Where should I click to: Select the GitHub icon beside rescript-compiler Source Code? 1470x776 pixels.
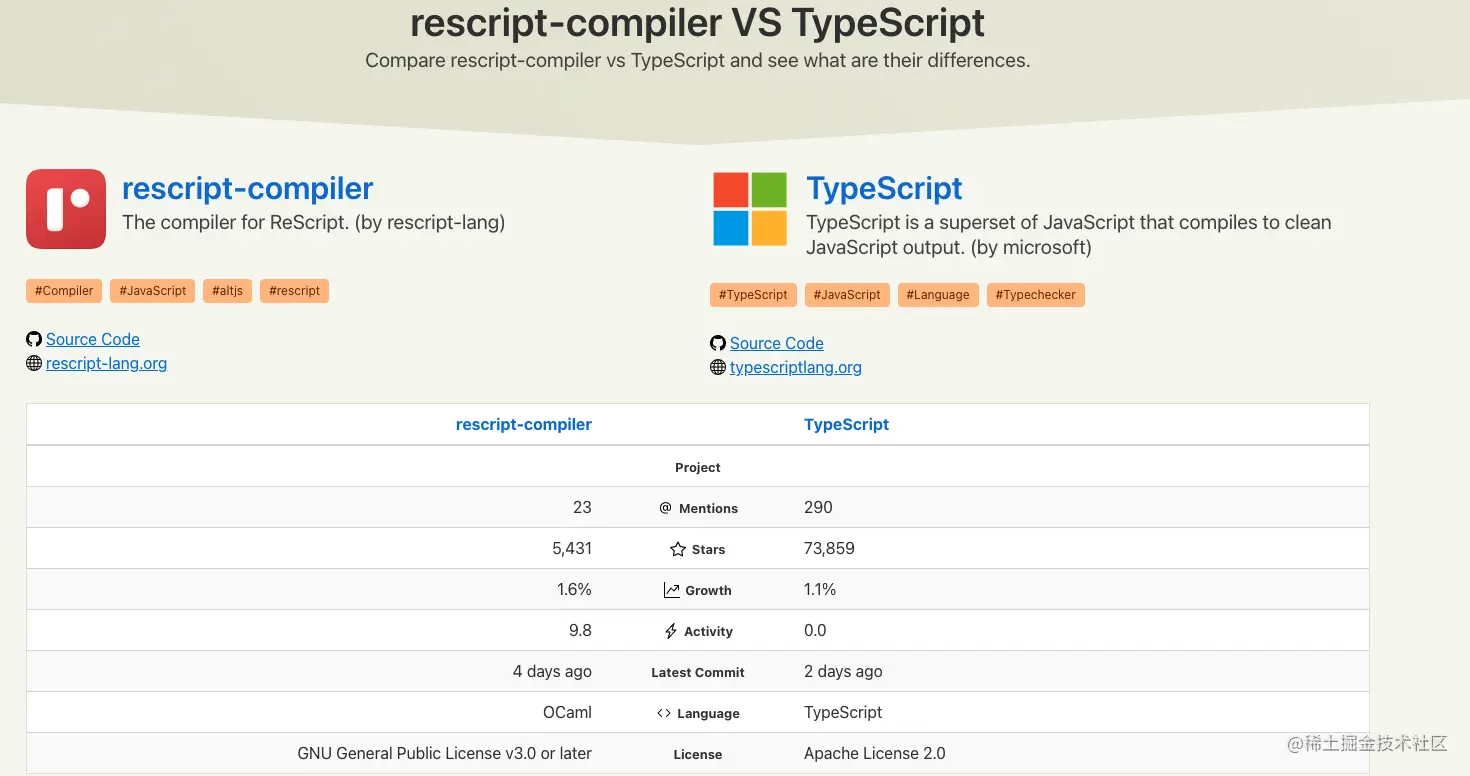pos(34,339)
